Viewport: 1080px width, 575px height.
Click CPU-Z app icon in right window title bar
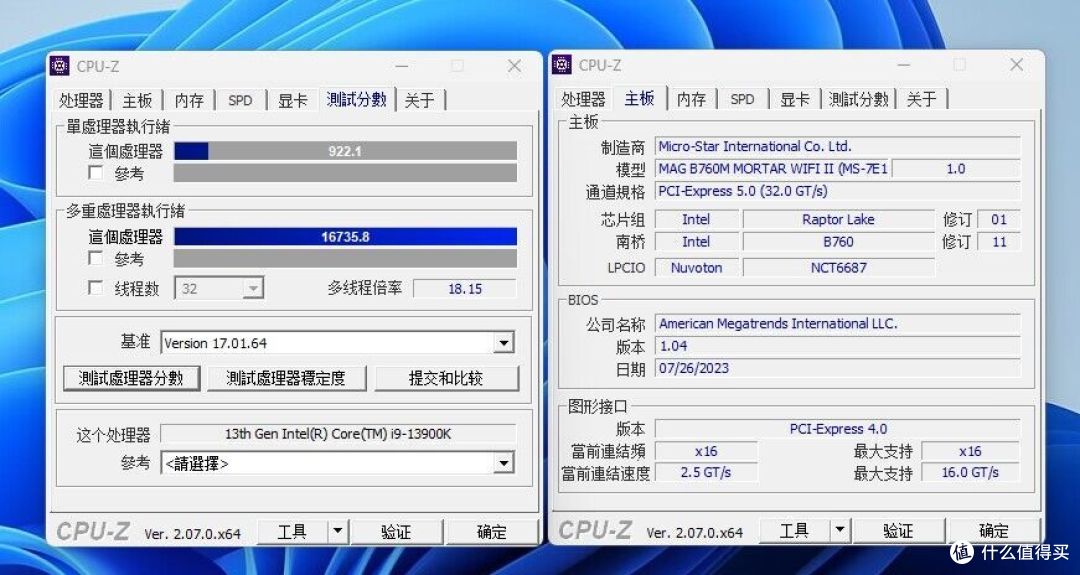coord(562,64)
